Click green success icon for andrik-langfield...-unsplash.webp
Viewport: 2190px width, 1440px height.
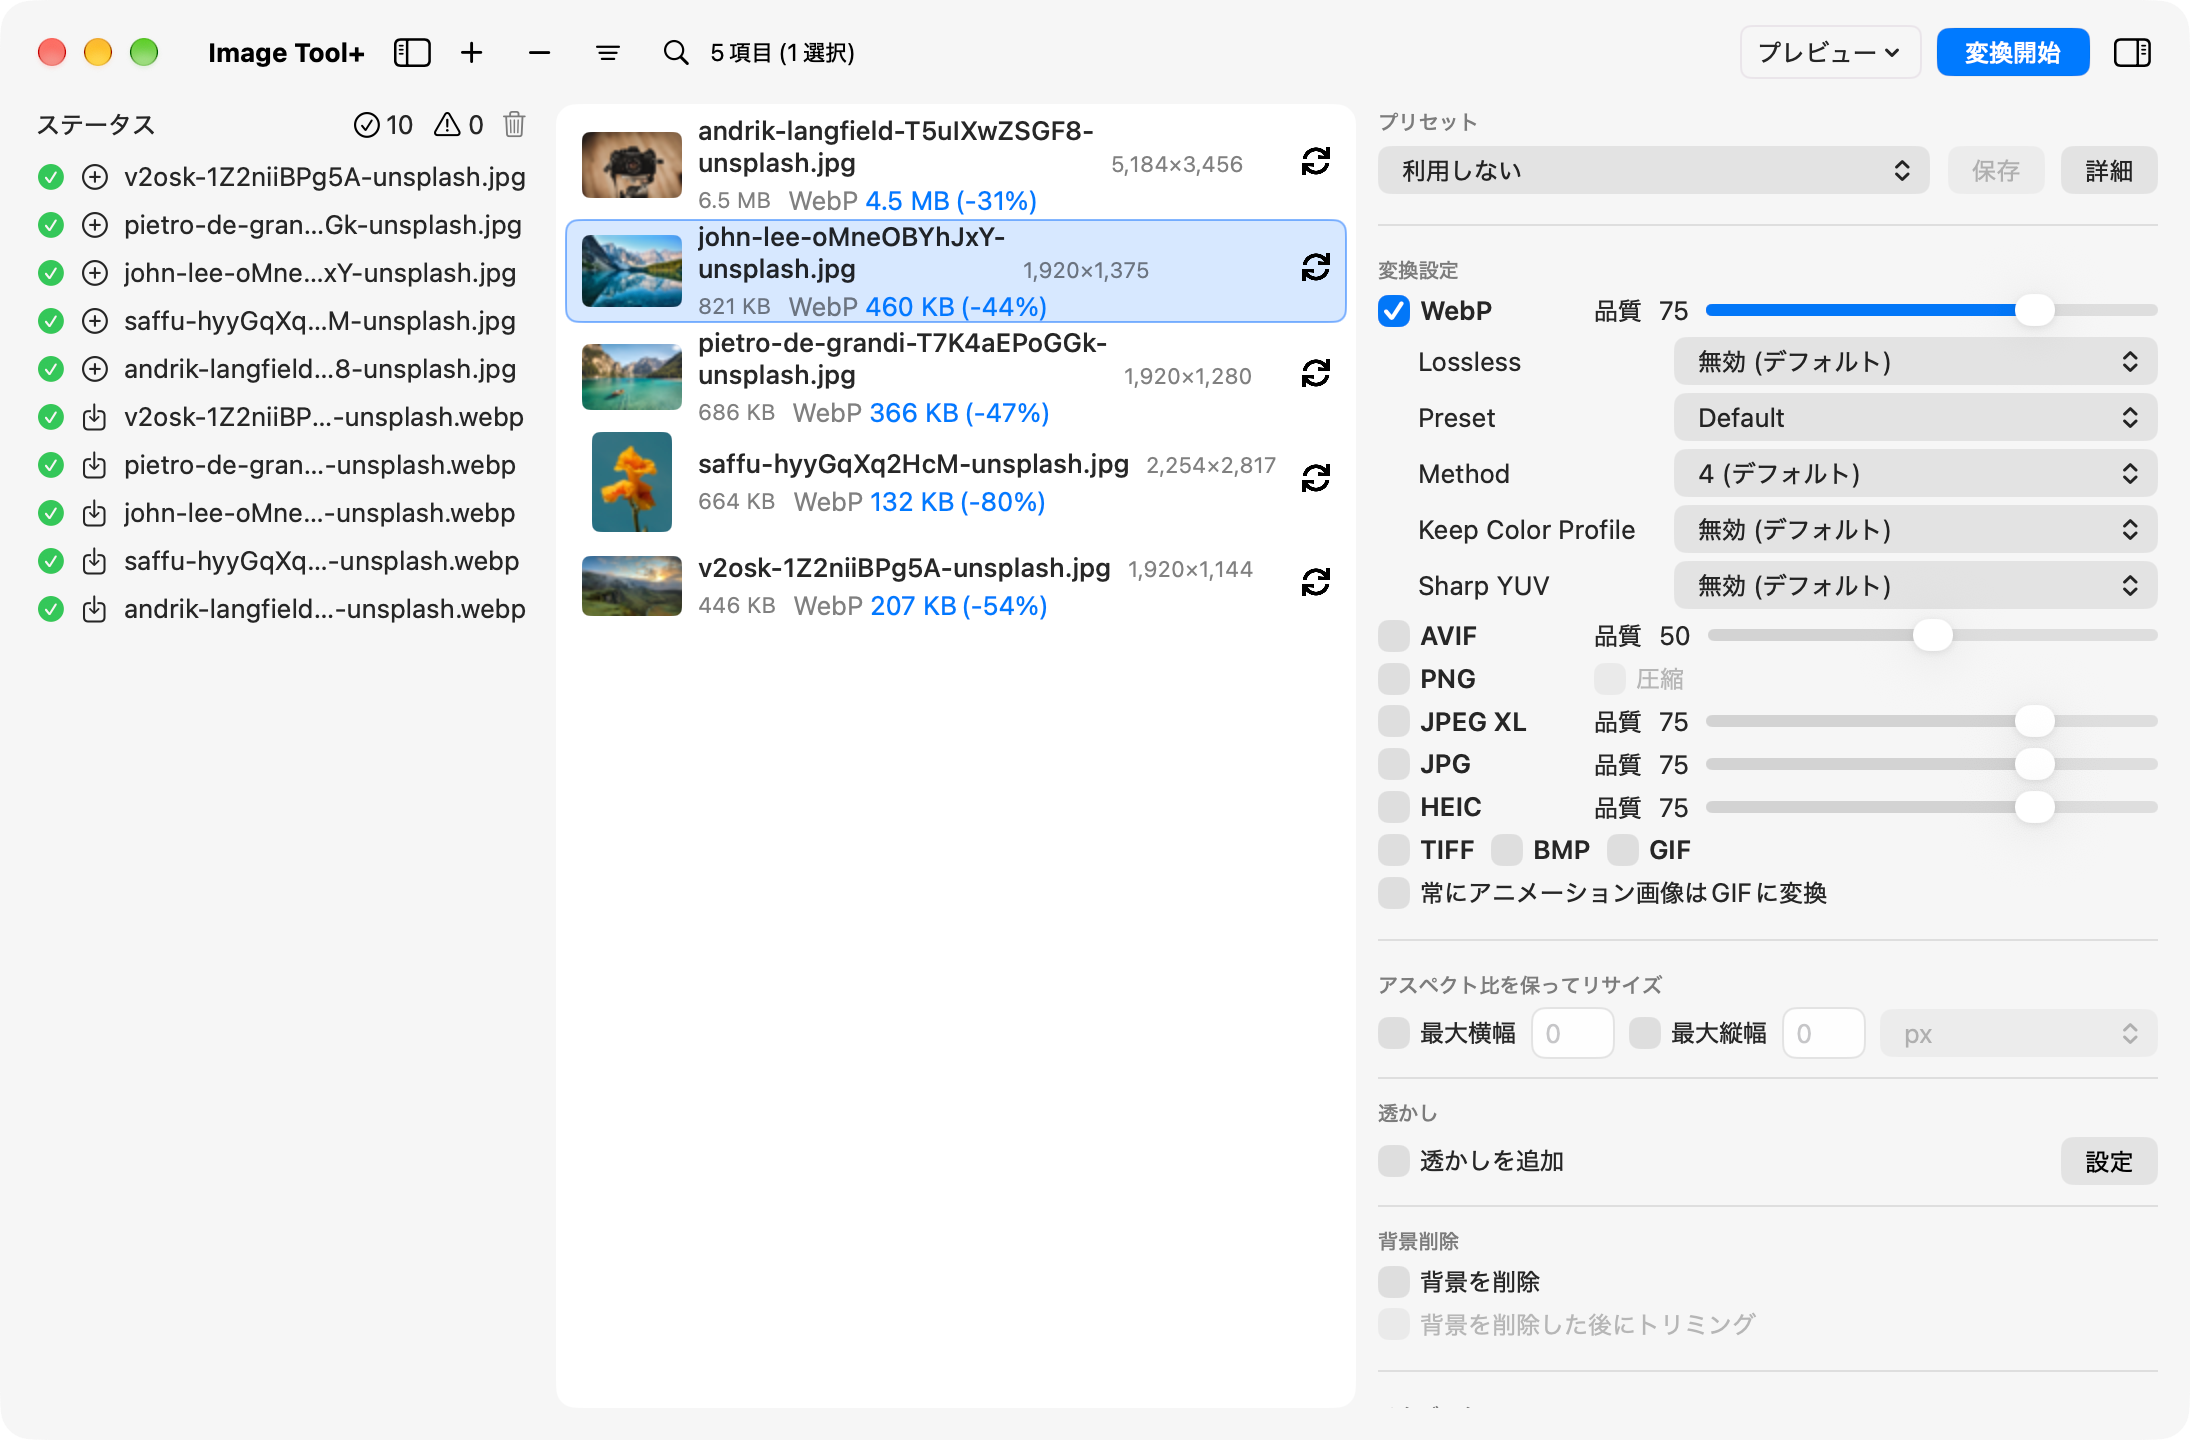51,609
